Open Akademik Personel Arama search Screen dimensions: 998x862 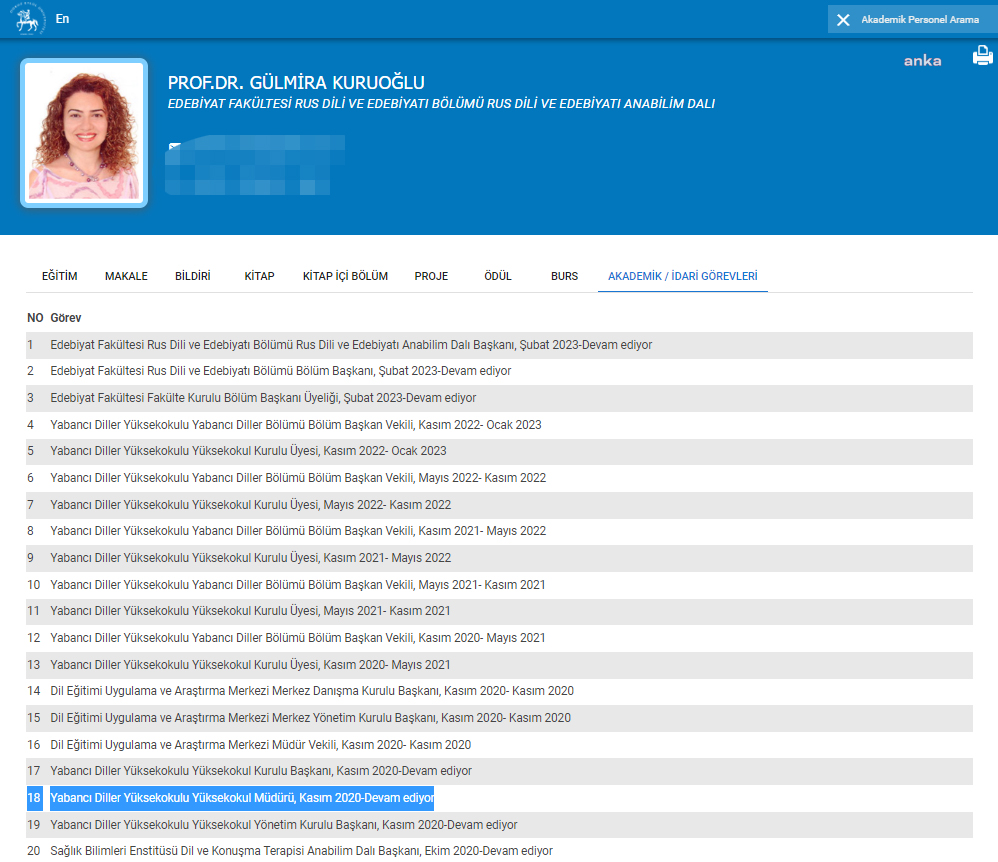920,20
